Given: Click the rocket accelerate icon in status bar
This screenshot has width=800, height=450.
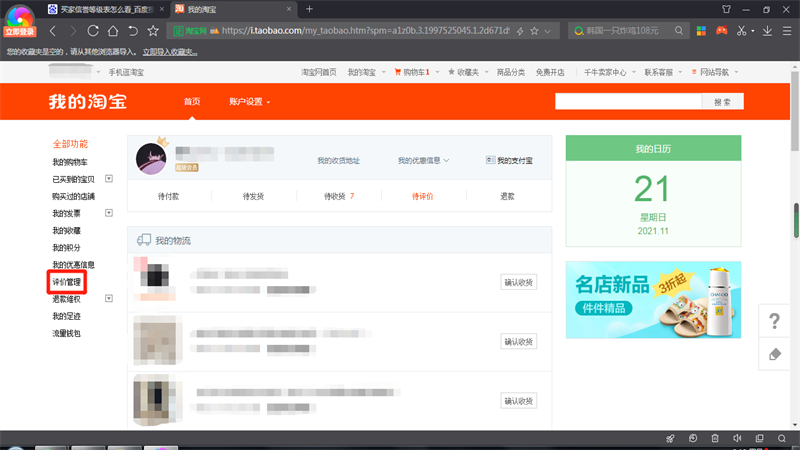Looking at the screenshot, I should tap(670, 438).
